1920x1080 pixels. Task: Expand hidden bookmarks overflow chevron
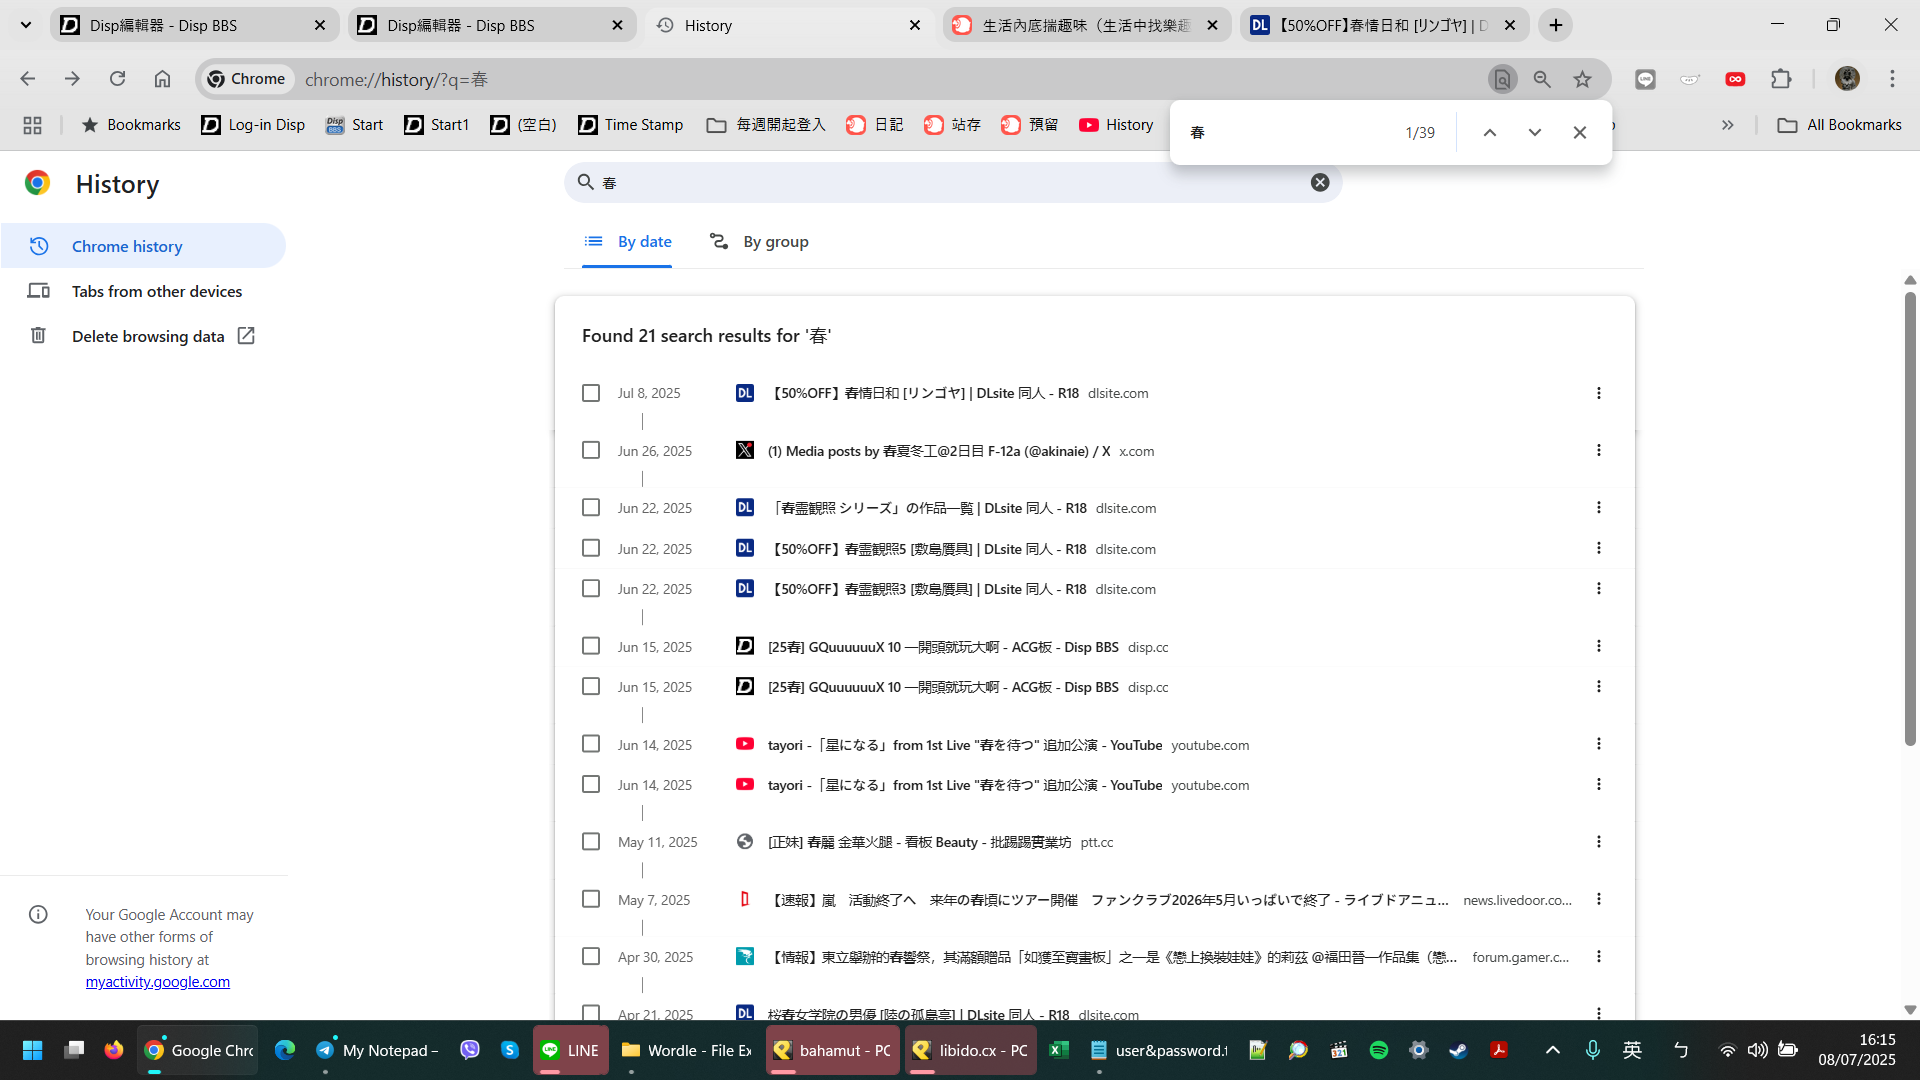[x=1727, y=125]
